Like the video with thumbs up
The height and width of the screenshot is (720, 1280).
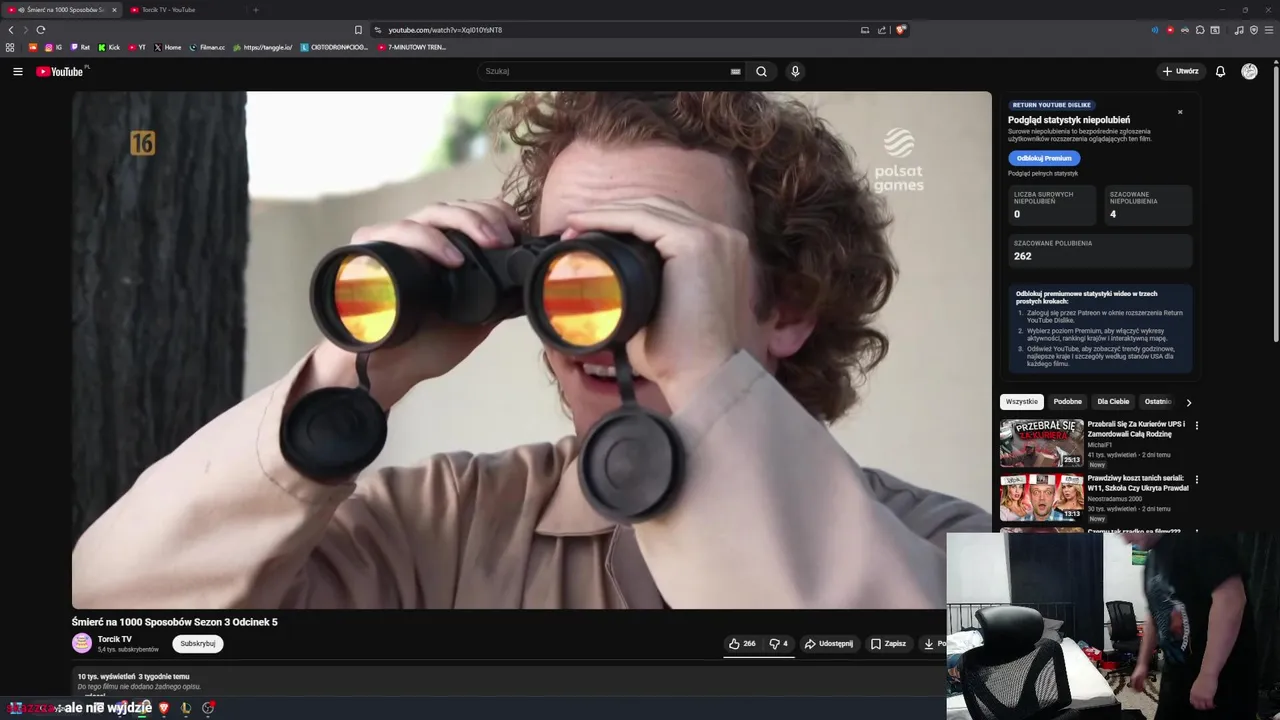742,644
